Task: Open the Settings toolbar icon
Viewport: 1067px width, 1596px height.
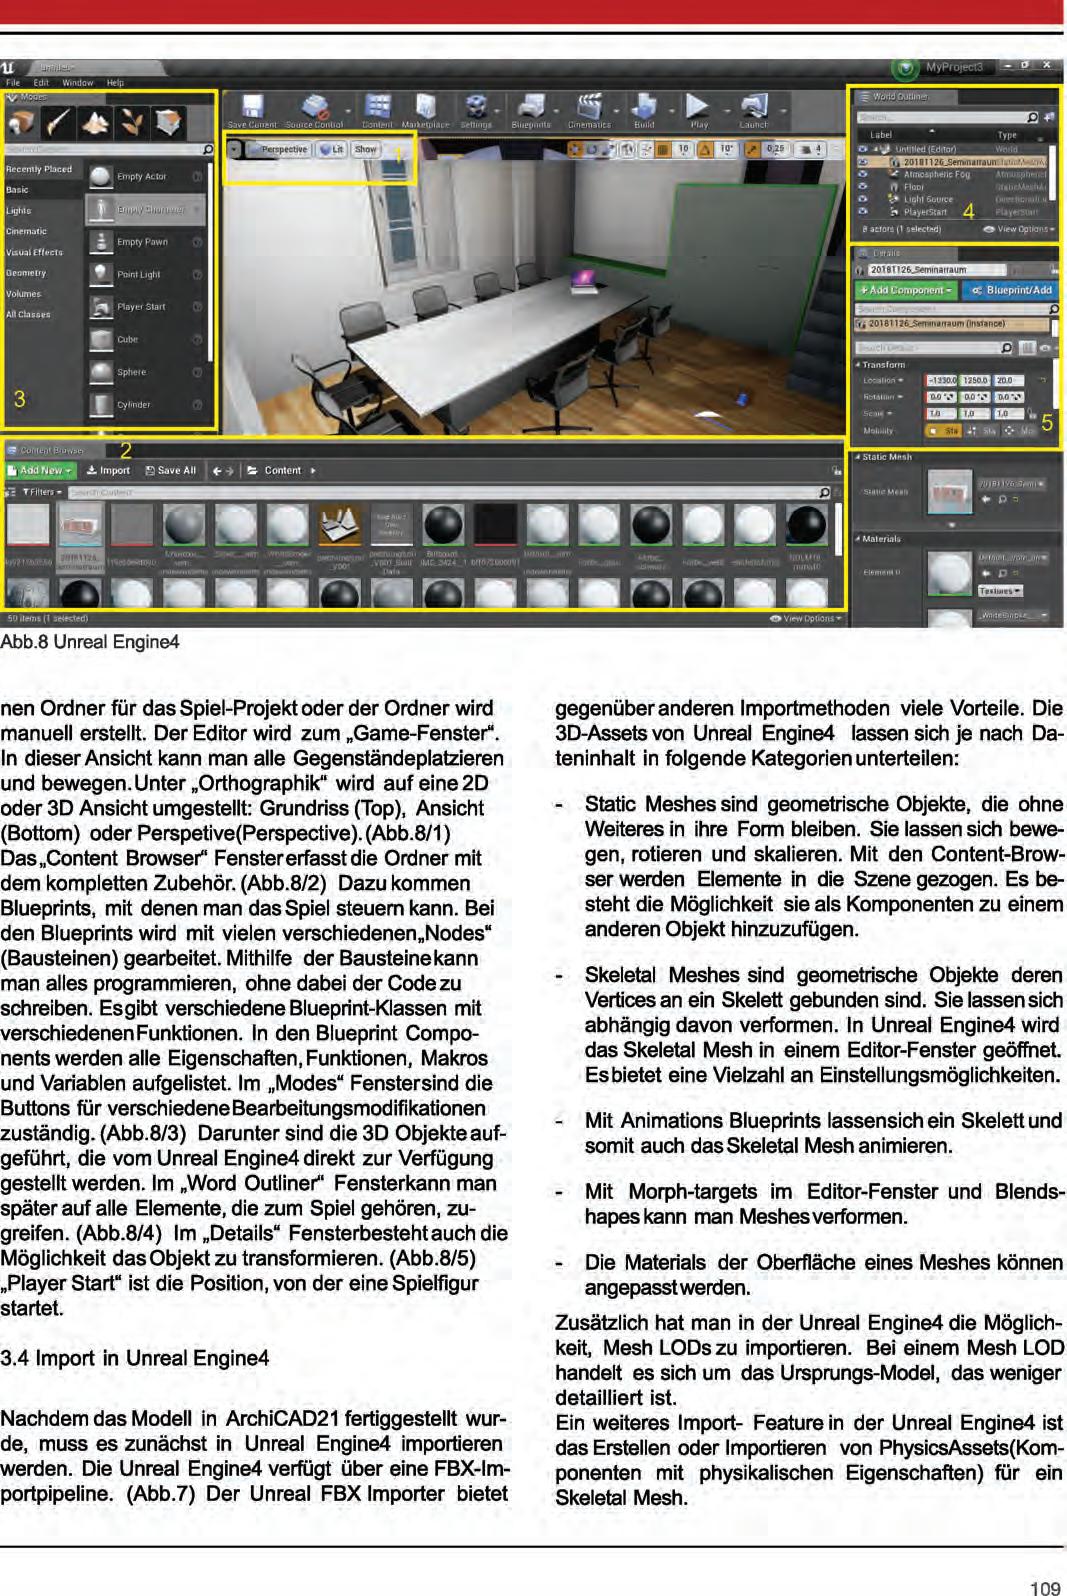Action: pyautogui.click(x=477, y=106)
